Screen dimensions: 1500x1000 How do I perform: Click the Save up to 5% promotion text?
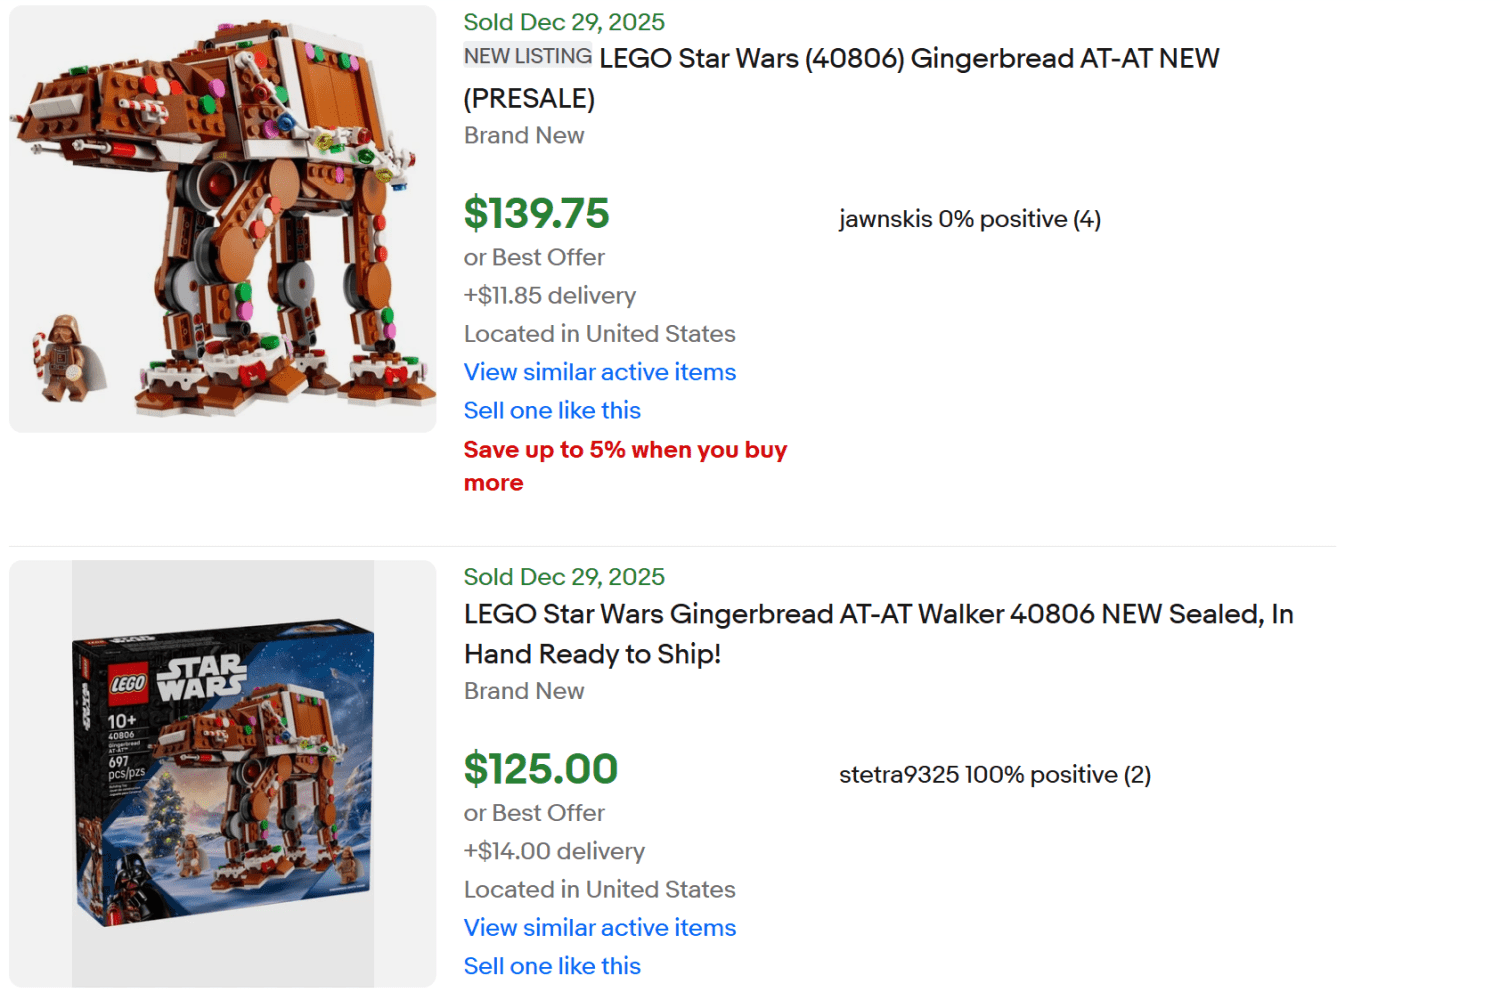624,466
